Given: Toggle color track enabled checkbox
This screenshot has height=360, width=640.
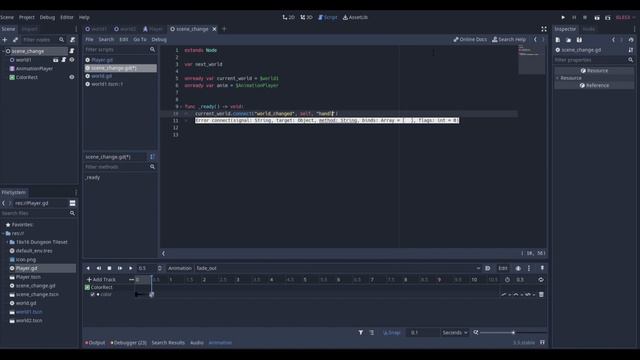Looking at the screenshot, I should [93, 294].
